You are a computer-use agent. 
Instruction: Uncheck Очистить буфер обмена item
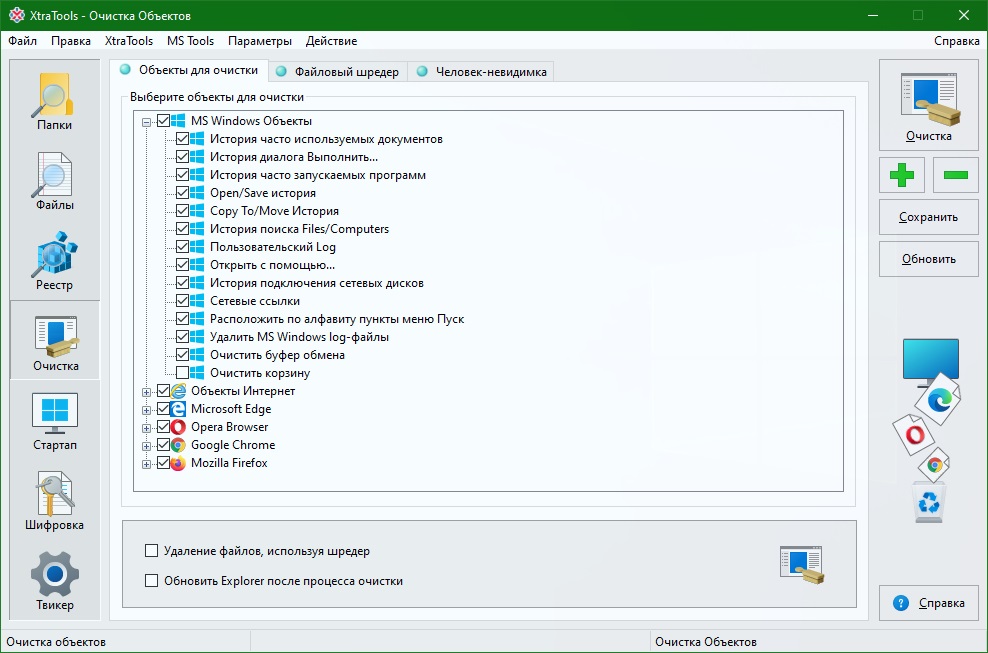[183, 355]
